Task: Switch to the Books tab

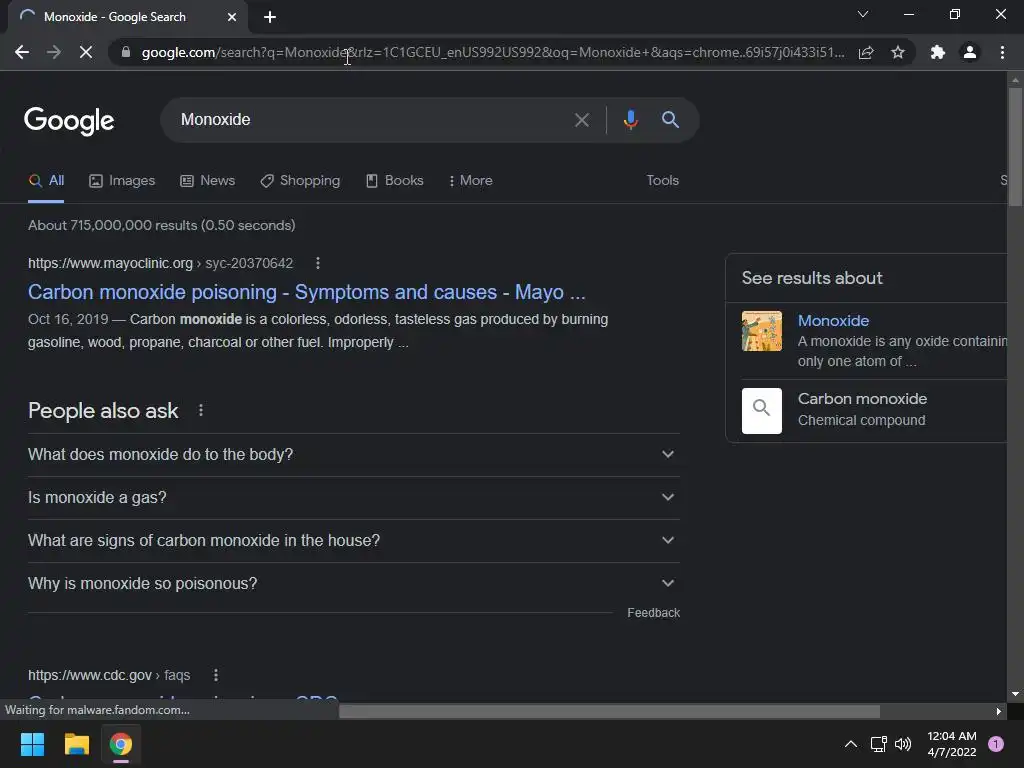Action: 394,181
